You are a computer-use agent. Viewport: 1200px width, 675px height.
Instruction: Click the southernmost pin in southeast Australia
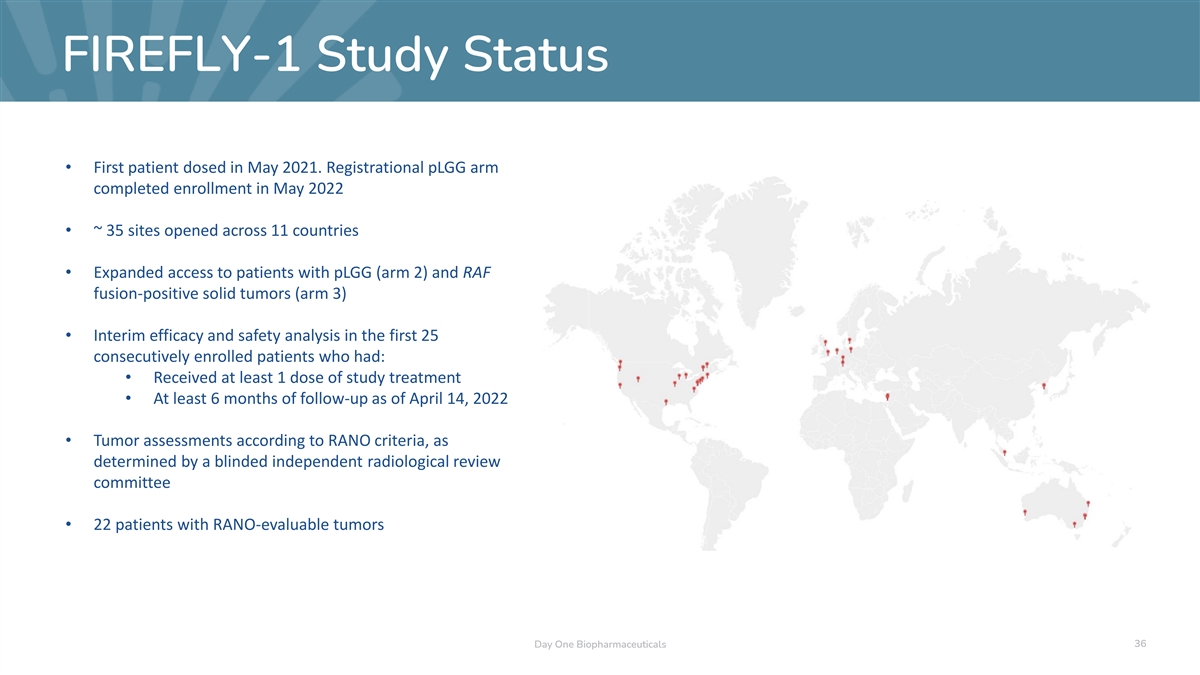click(1074, 524)
